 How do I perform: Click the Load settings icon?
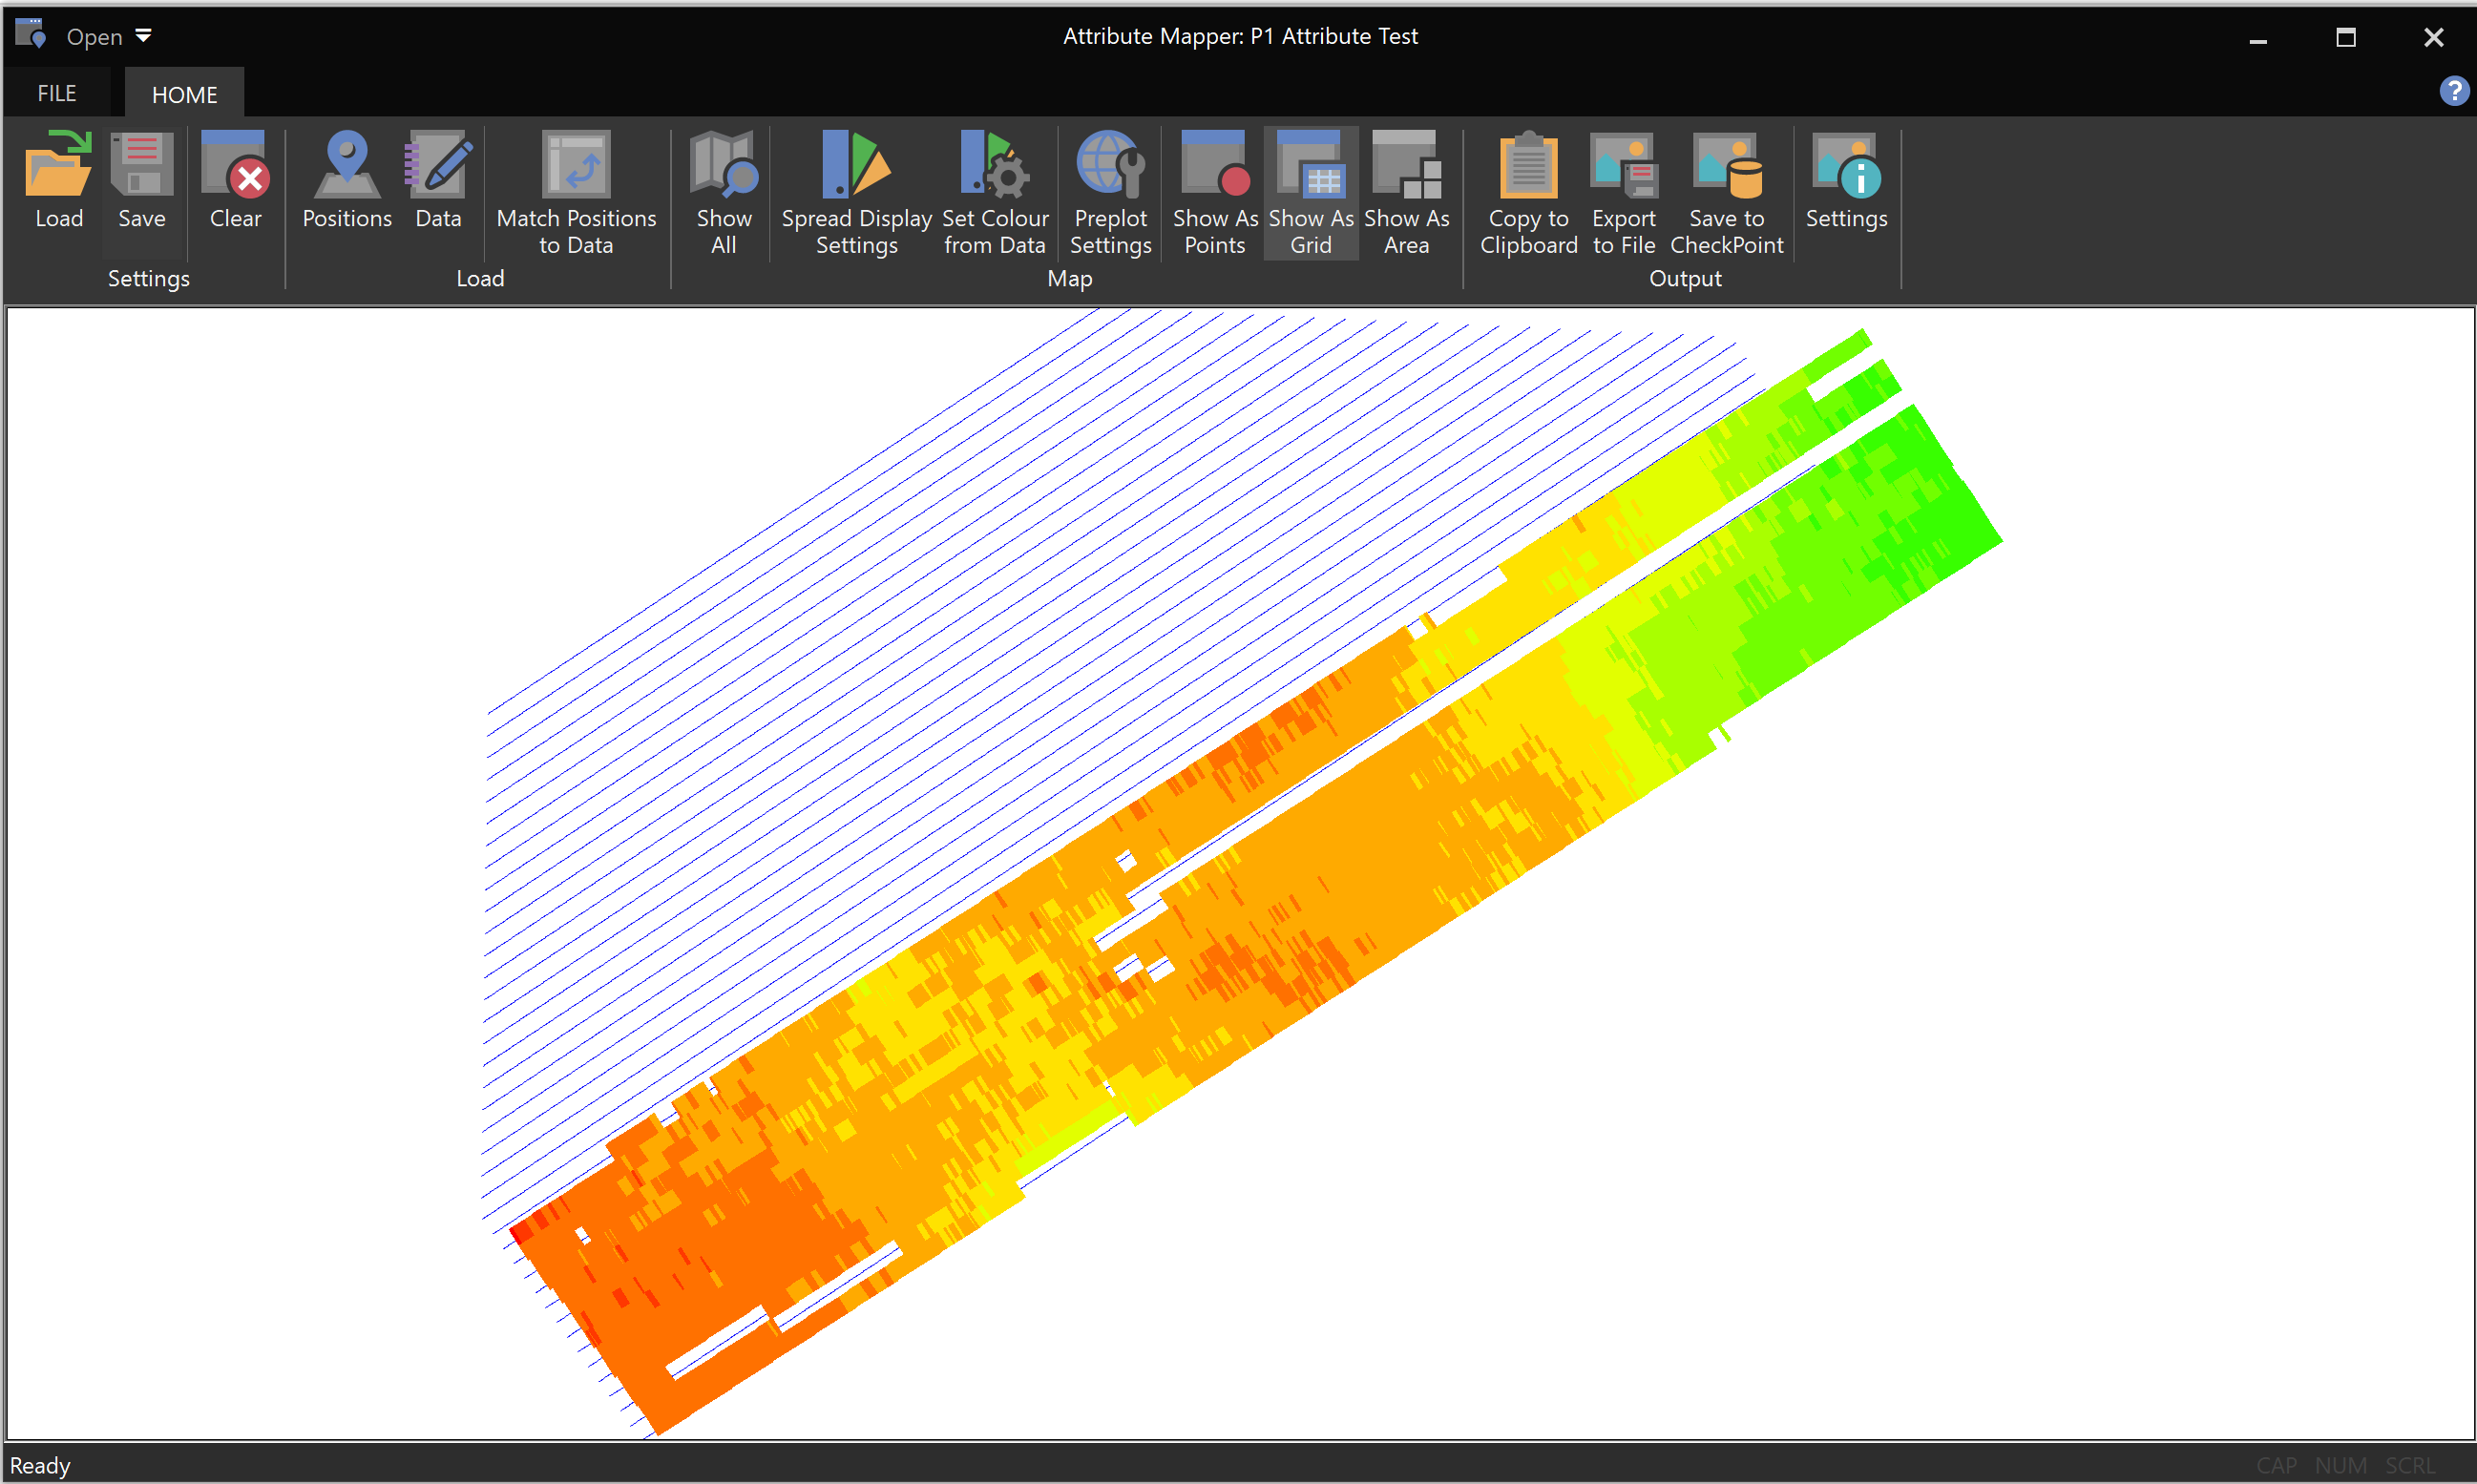(x=59, y=181)
